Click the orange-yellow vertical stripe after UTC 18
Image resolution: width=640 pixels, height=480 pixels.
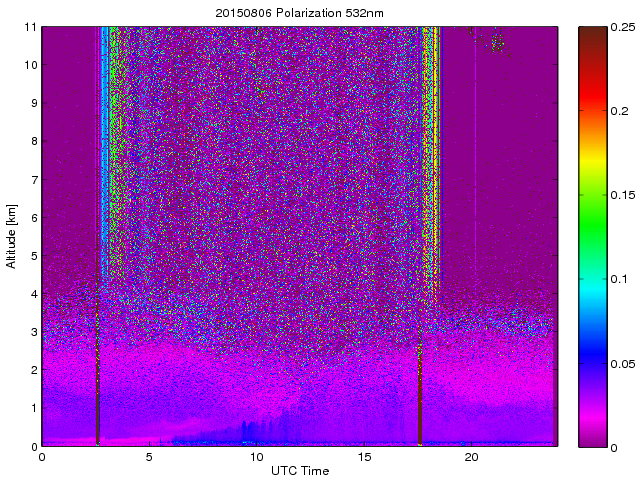point(436,150)
